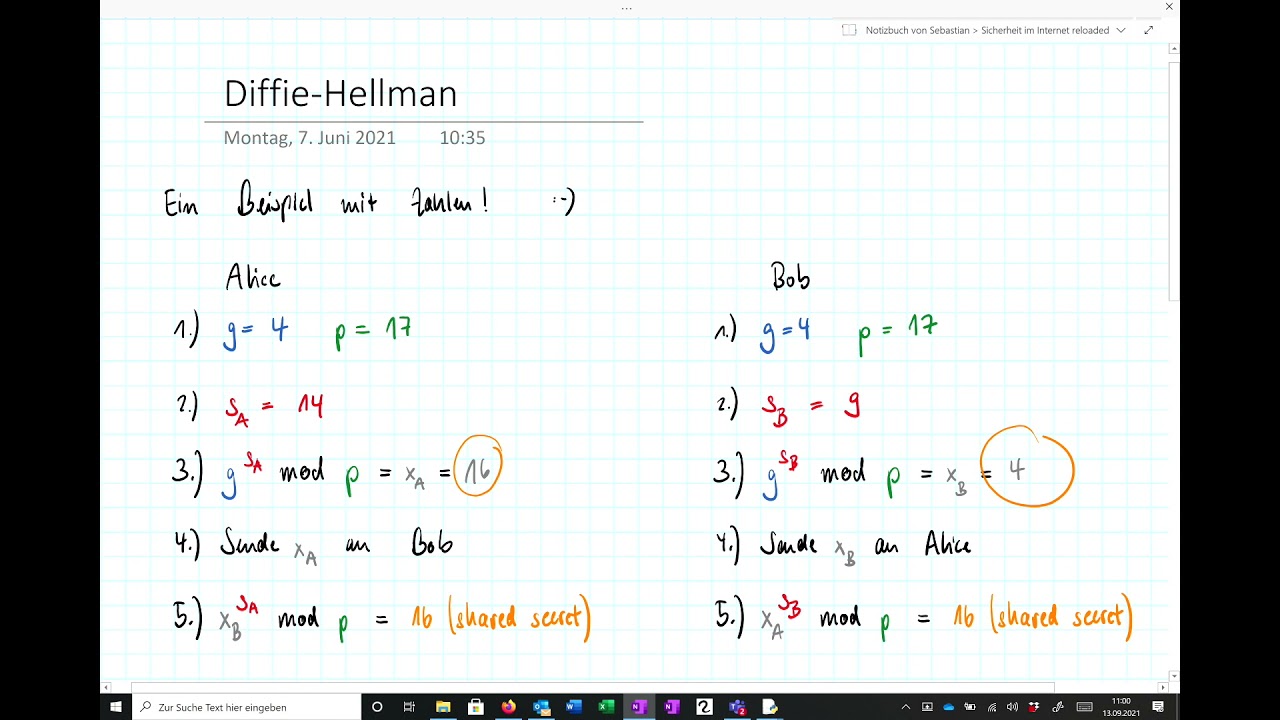
Task: Click the three-dots menu at the top
Action: (626, 8)
